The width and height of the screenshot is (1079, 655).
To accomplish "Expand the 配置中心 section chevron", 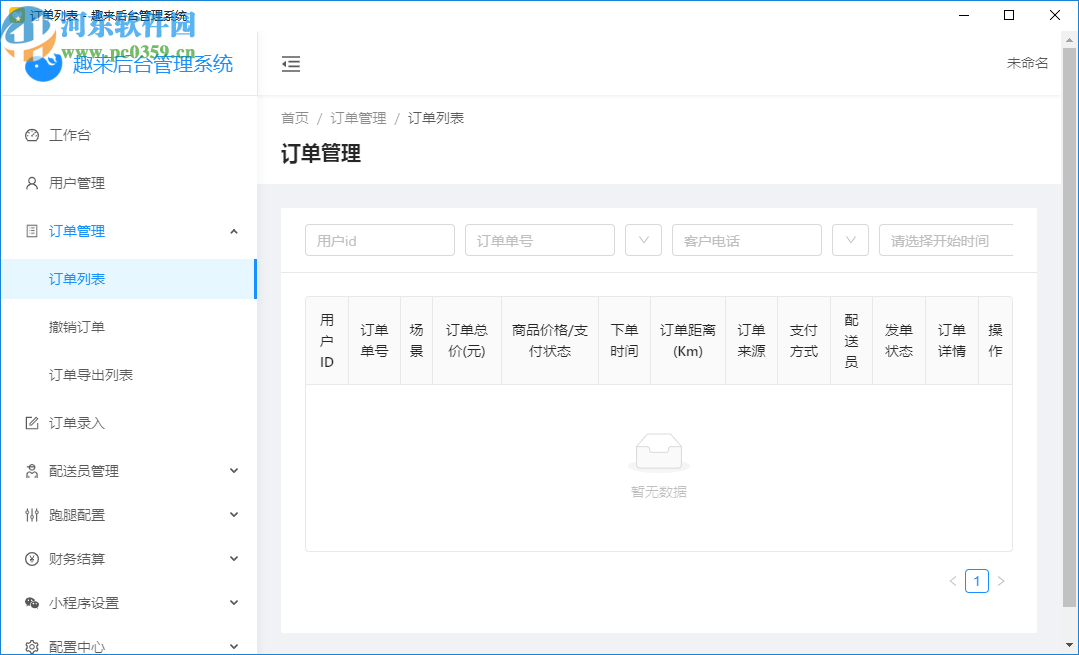I will (234, 645).
